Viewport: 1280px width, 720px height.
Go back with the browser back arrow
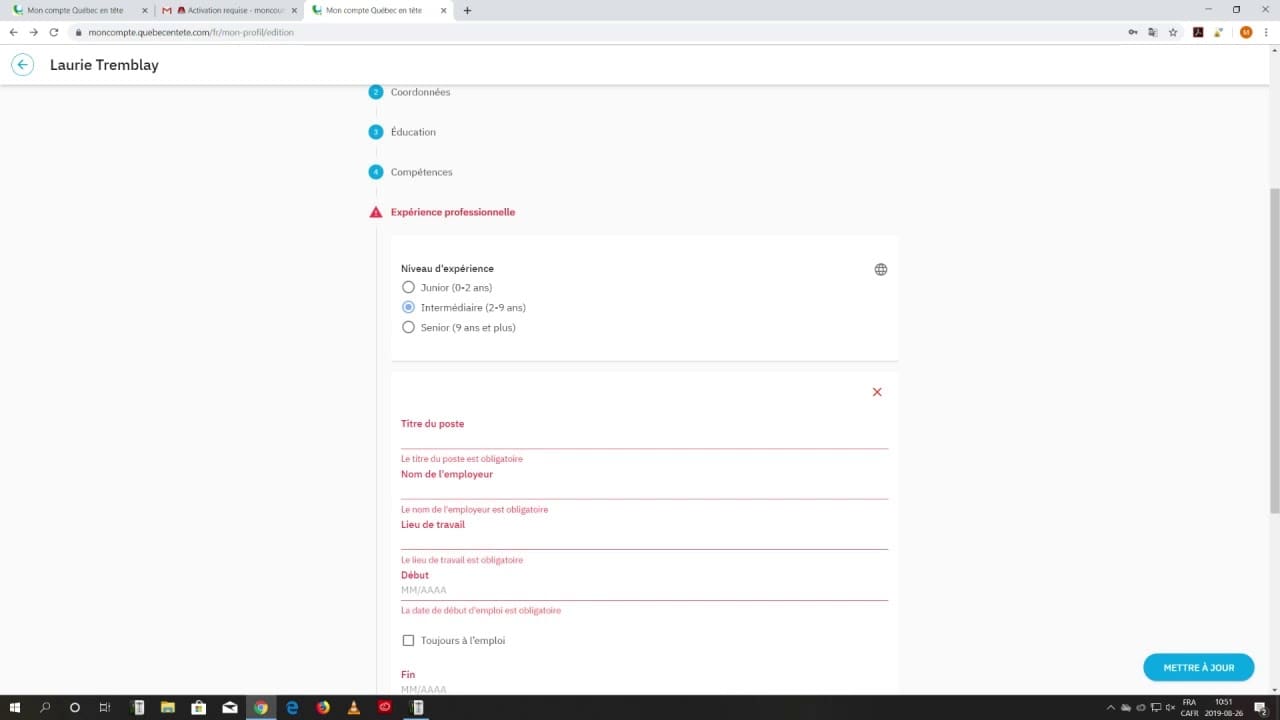point(13,32)
